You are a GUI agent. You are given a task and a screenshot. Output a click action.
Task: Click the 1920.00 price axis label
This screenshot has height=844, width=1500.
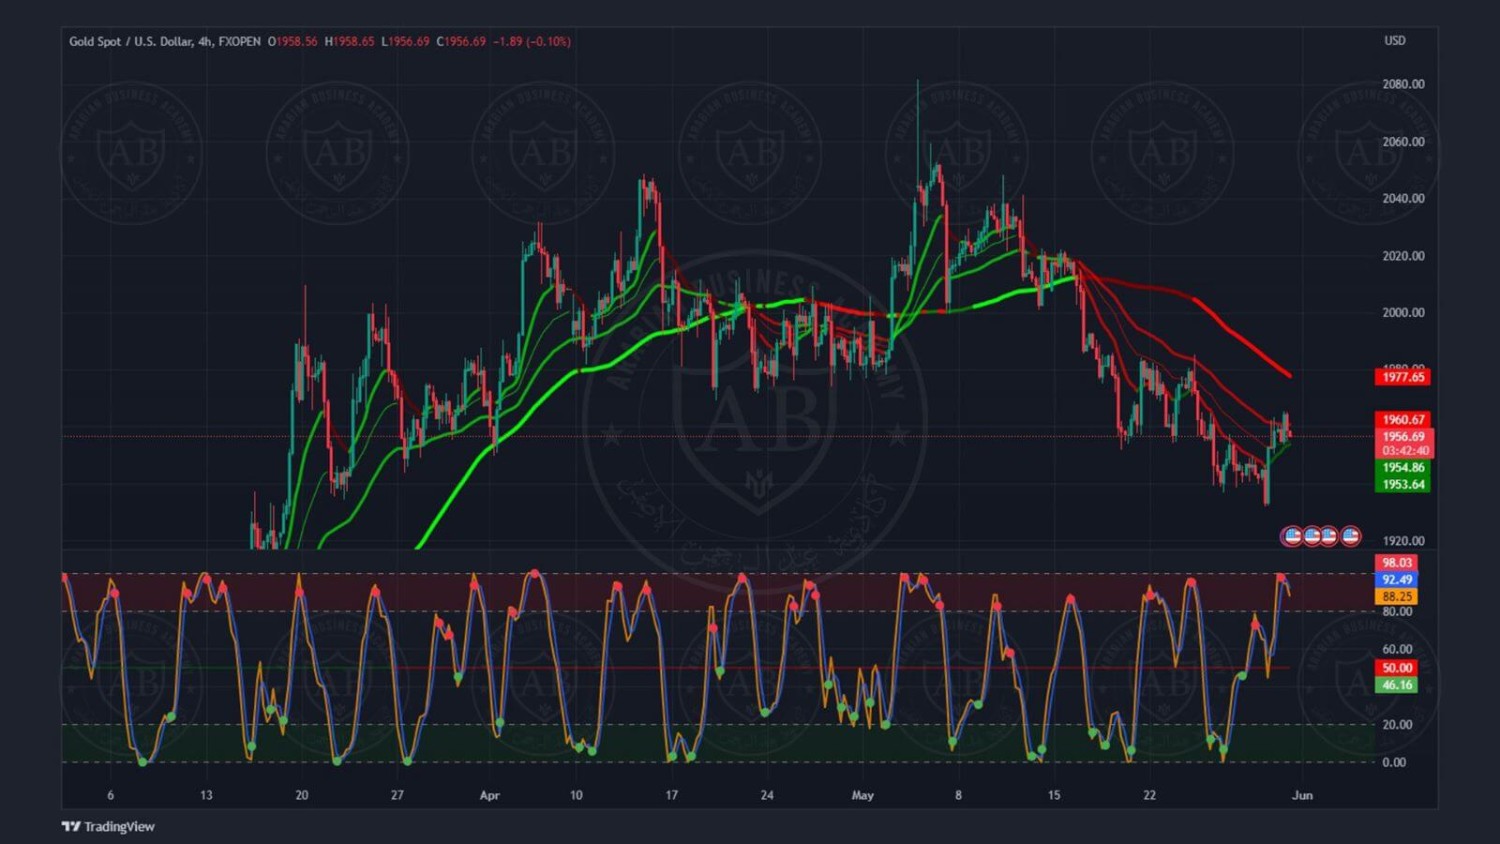(x=1403, y=541)
